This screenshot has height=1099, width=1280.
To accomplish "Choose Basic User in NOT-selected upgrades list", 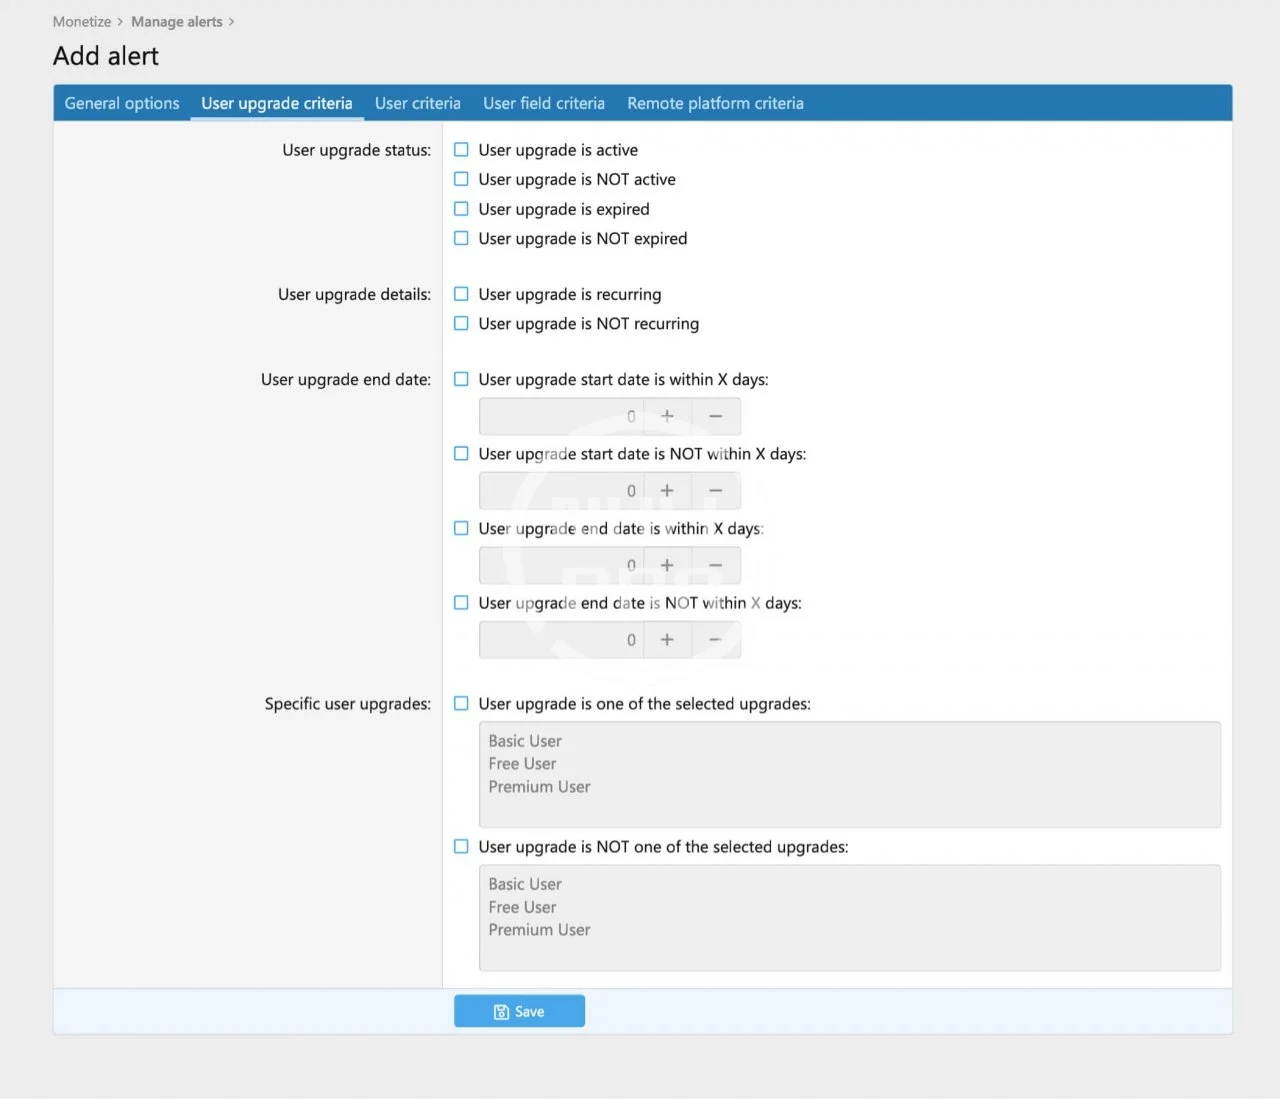I will [x=525, y=884].
